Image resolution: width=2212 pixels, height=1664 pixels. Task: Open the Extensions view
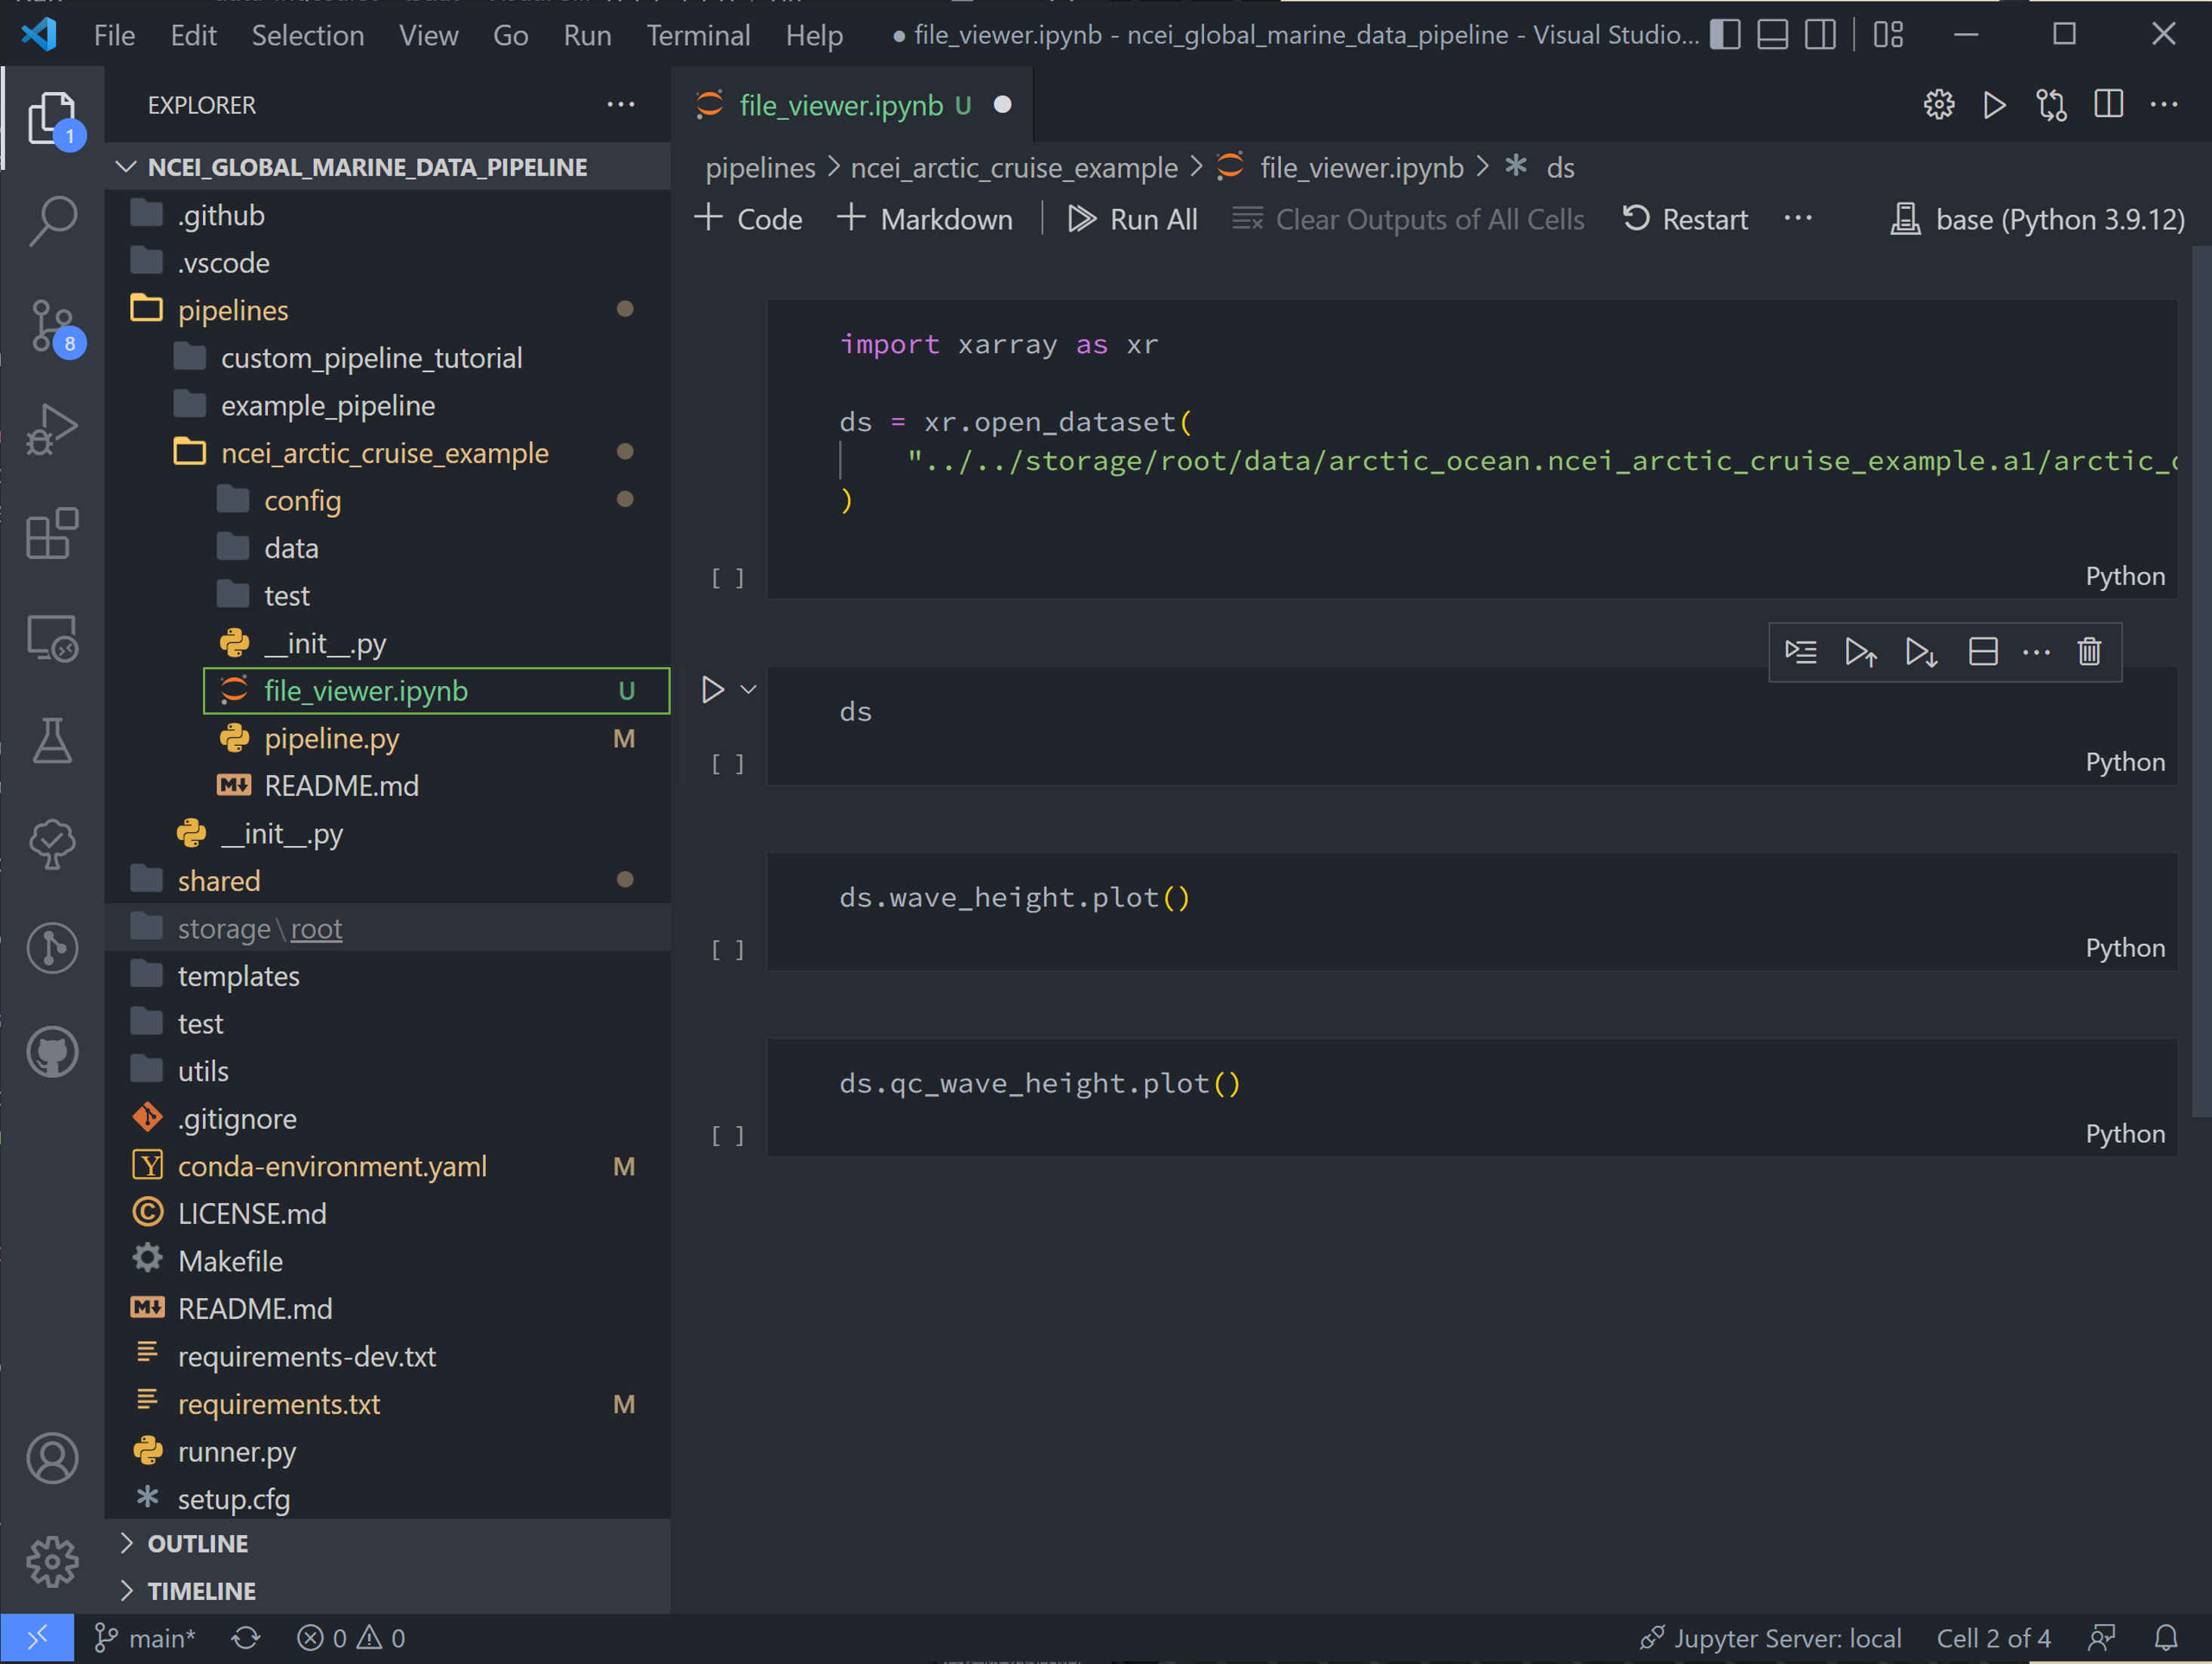[52, 533]
